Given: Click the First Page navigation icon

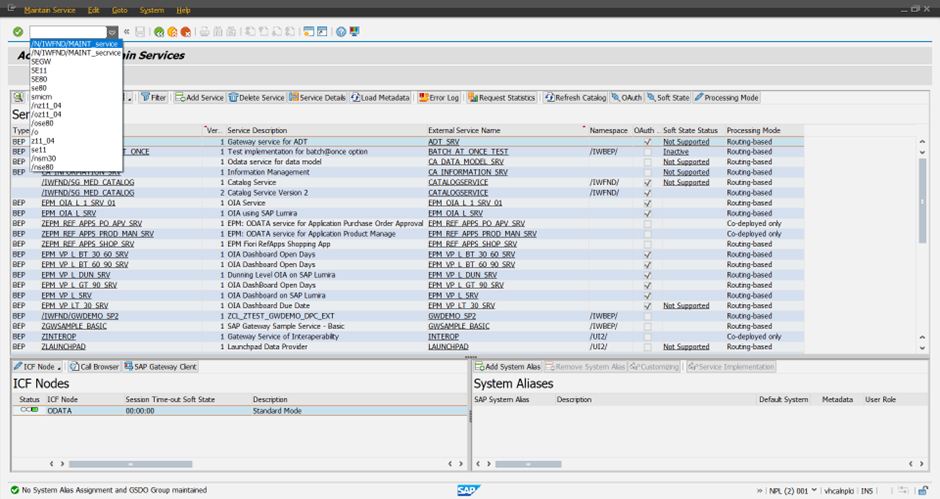Looking at the screenshot, I should coord(250,32).
